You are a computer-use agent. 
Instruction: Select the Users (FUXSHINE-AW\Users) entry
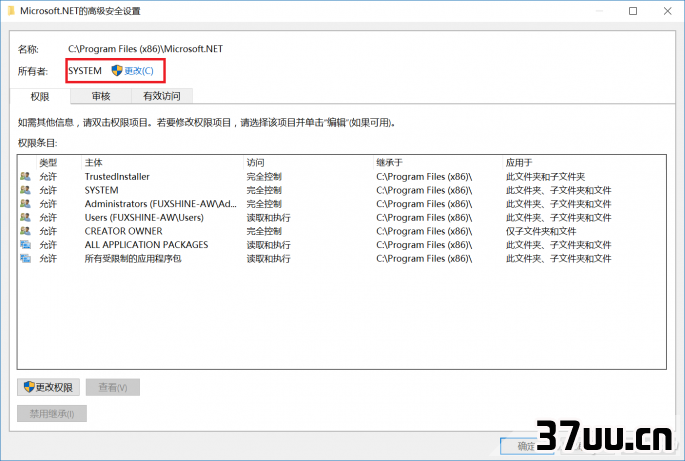(342, 217)
